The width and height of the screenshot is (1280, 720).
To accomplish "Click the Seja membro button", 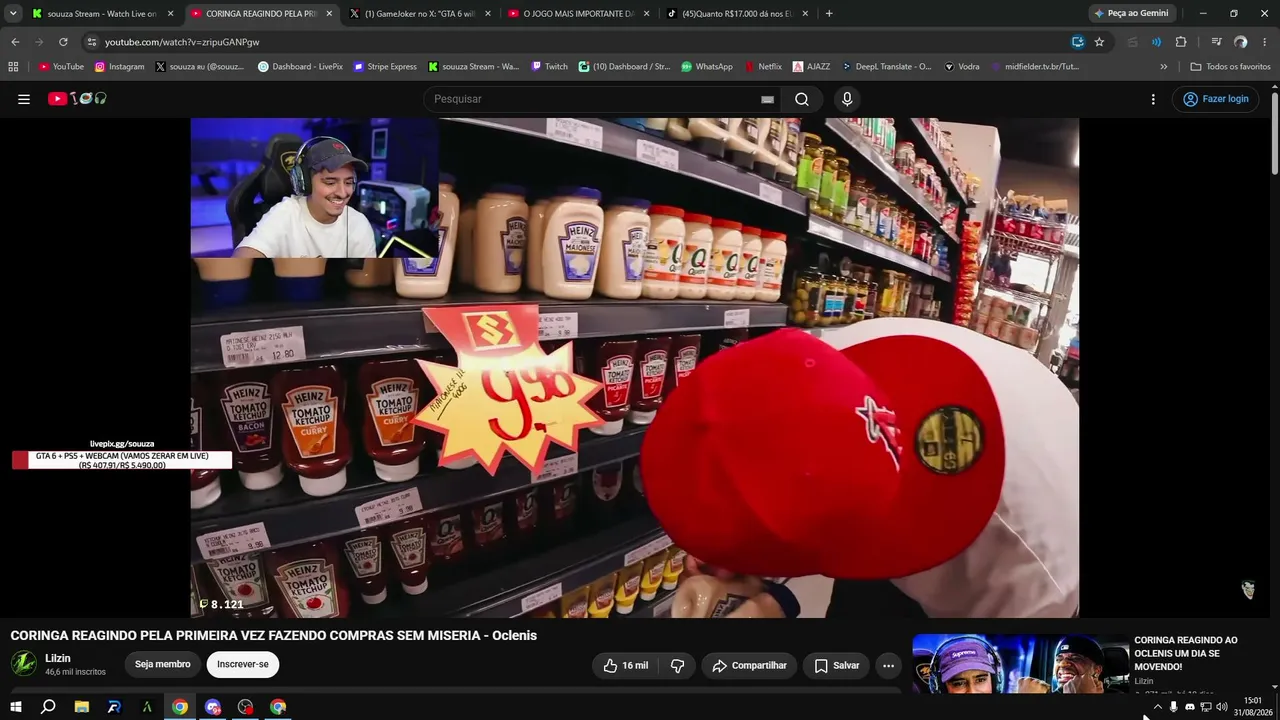I will [x=162, y=665].
